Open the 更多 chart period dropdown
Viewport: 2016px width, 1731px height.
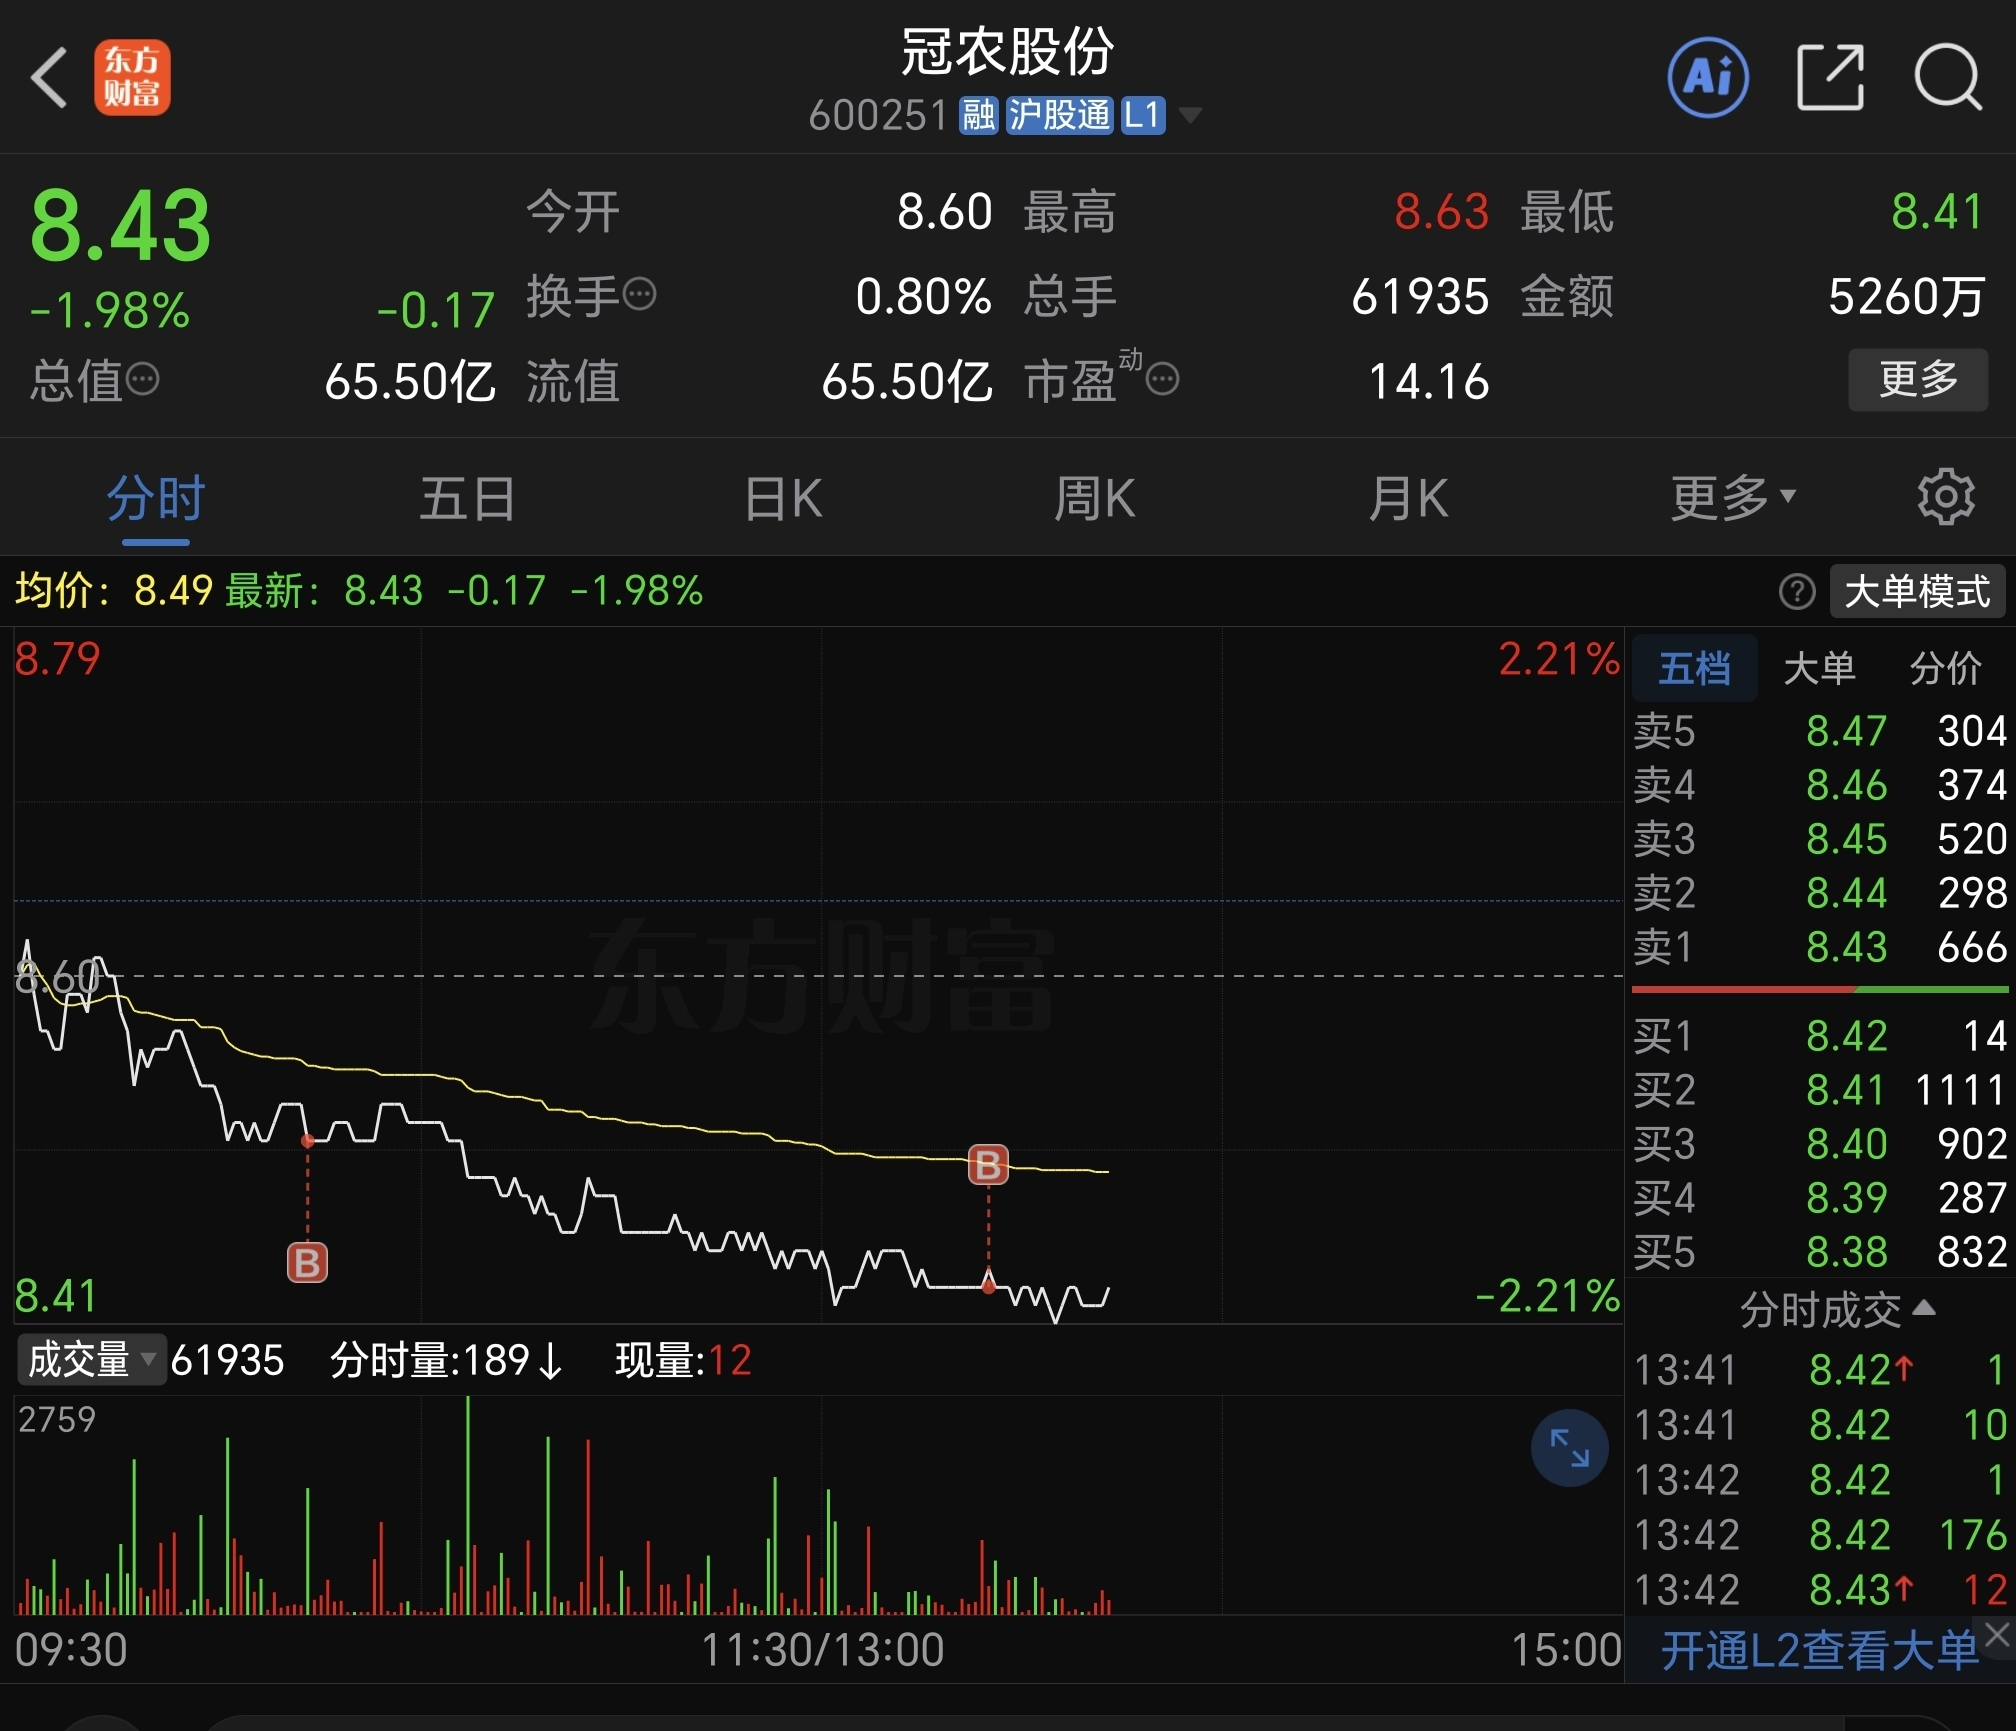pyautogui.click(x=1733, y=497)
